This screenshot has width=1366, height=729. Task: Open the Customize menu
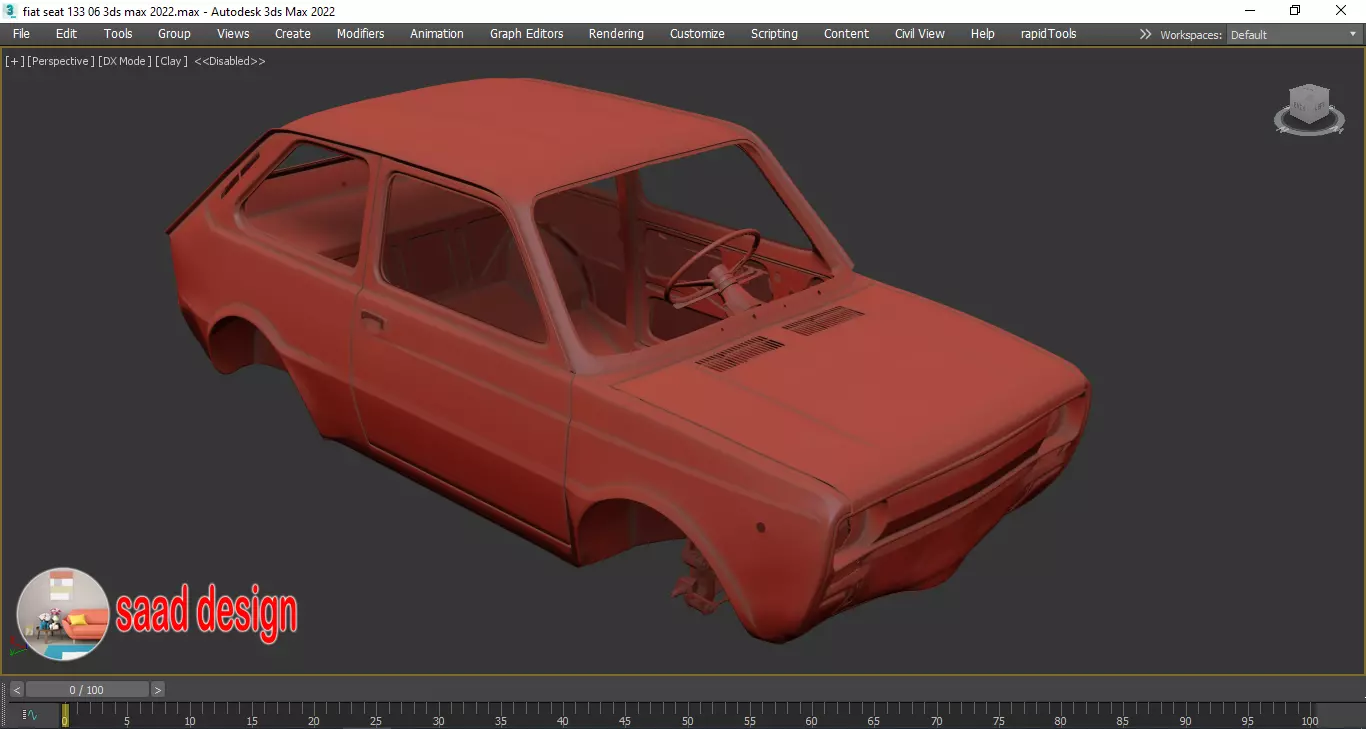coord(697,34)
